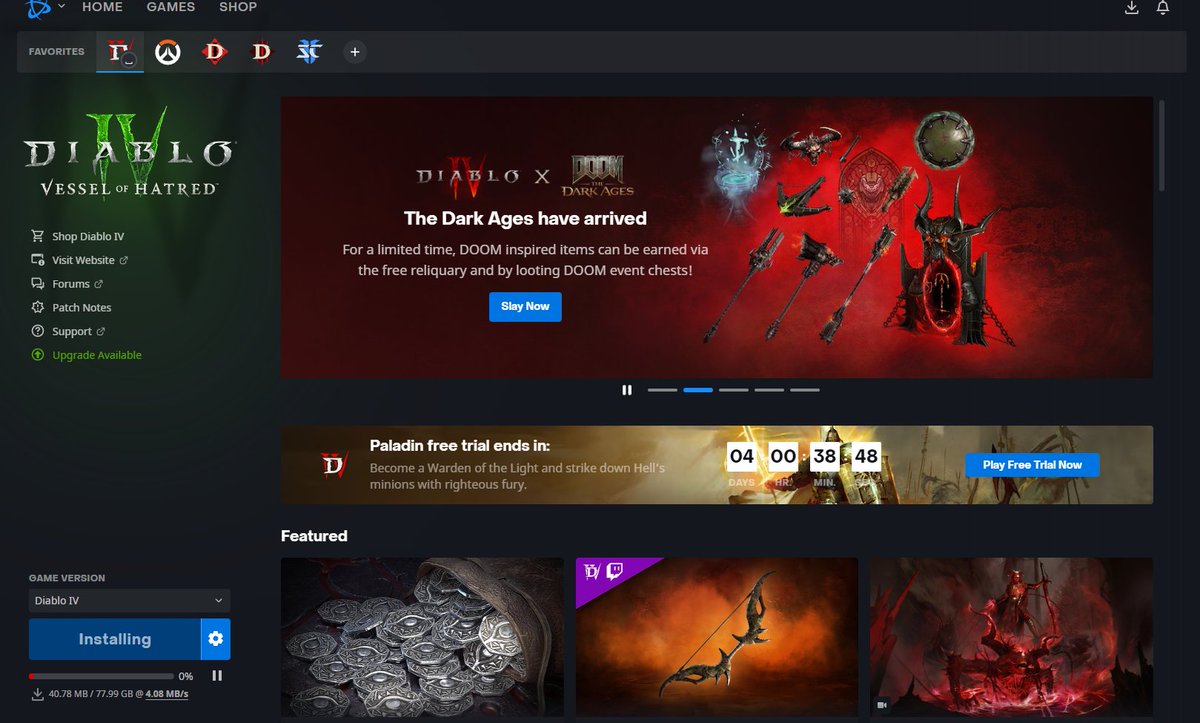Jump to the fourth carousel slide indicator
The width and height of the screenshot is (1200, 723).
click(x=769, y=390)
